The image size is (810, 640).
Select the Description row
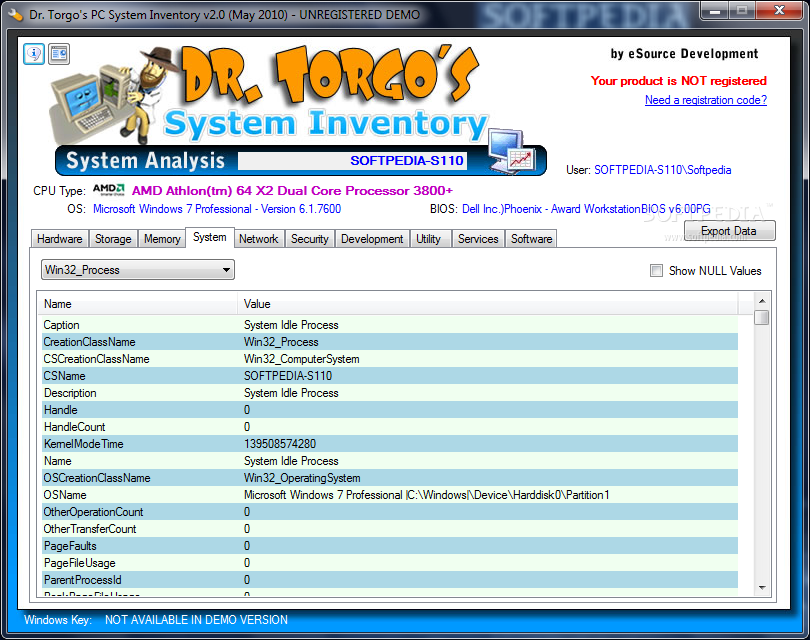point(390,393)
